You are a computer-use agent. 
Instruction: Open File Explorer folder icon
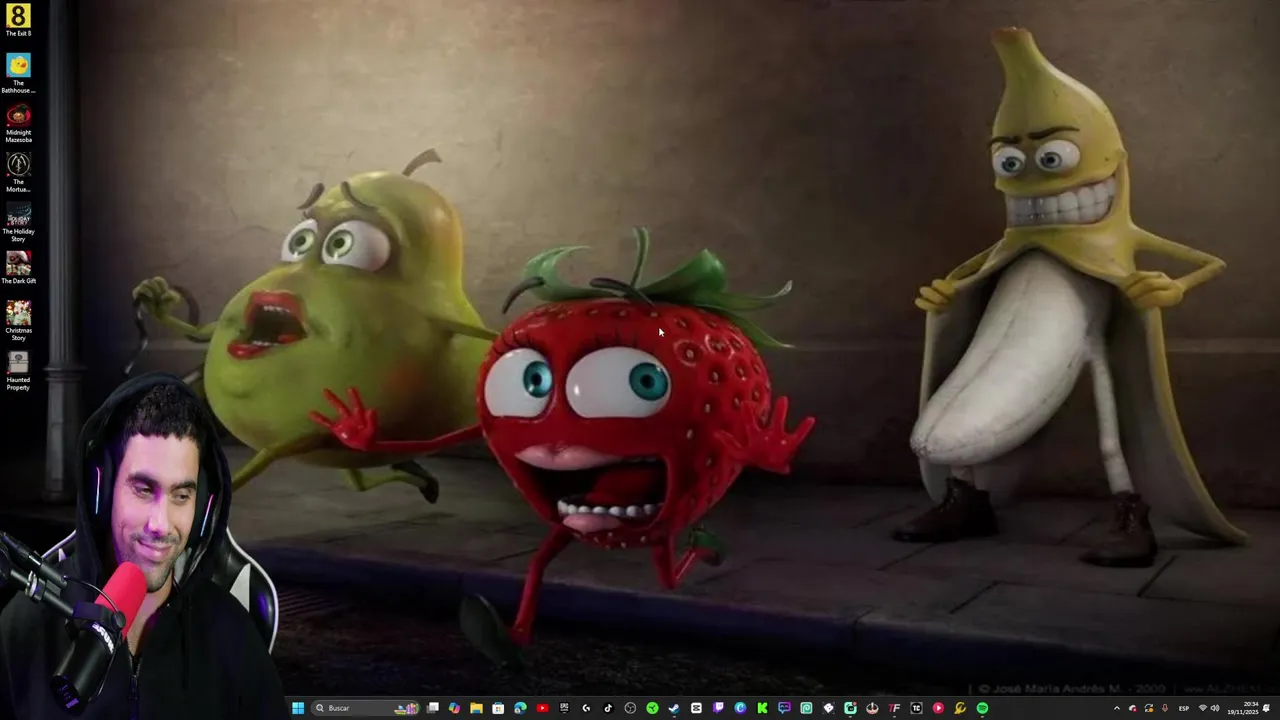point(476,708)
